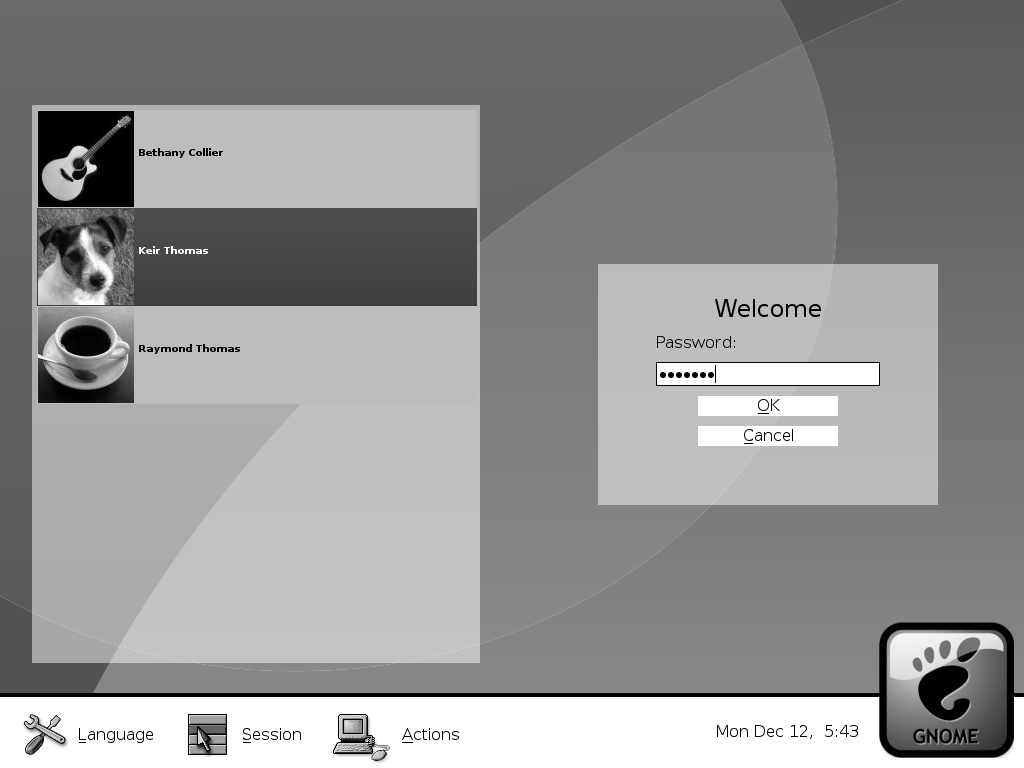The image size is (1024, 768).
Task: Click the Language wrench and screwdriver icon
Action: tap(43, 735)
